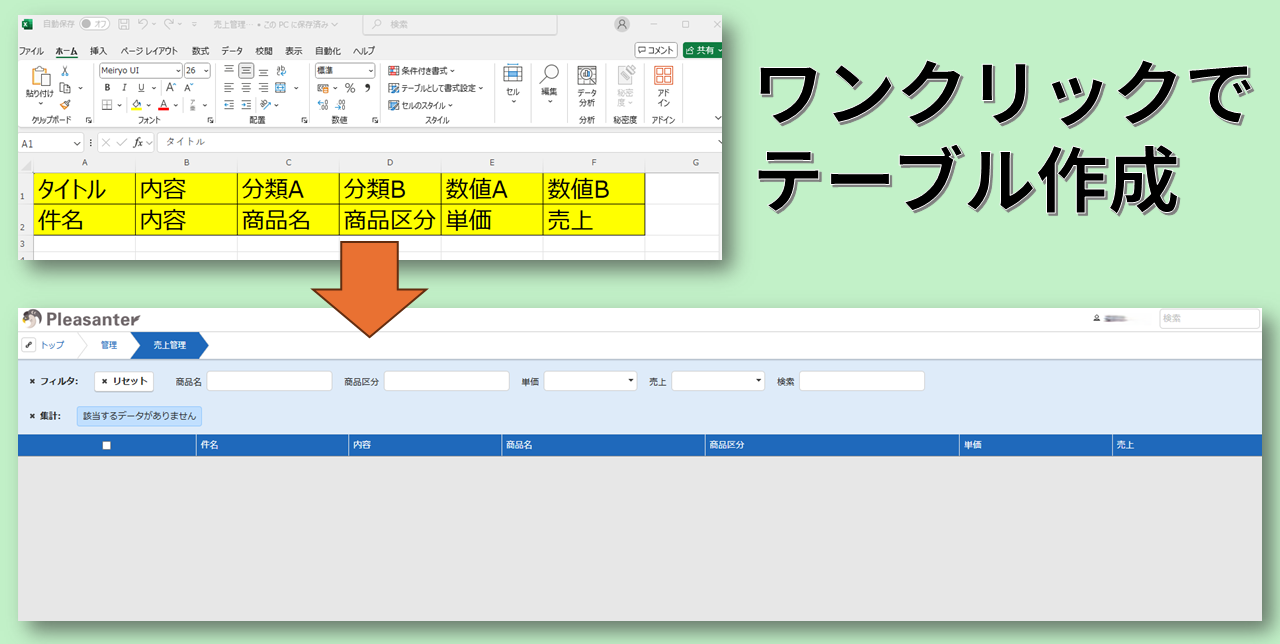Click the yellow fill color icon

136,104
